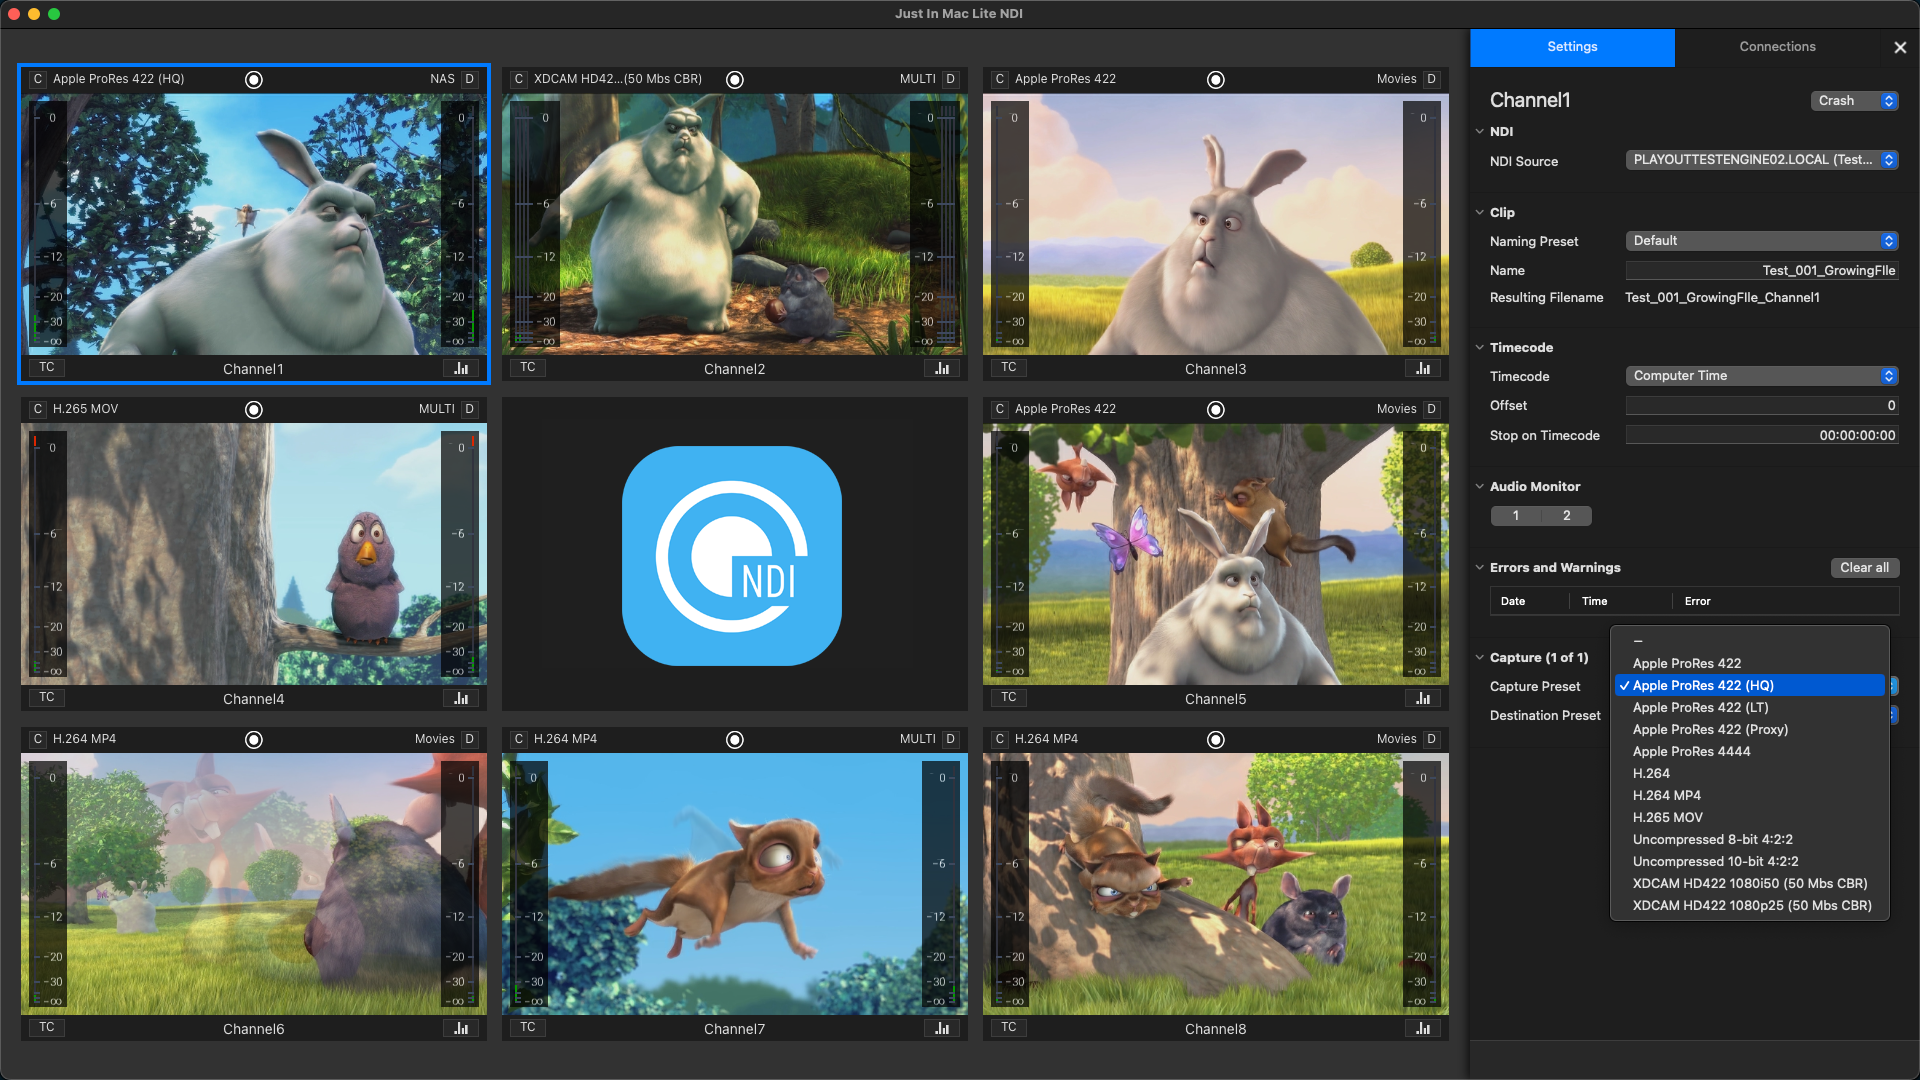Switch to the Connections tab
Image resolution: width=1920 pixels, height=1080 pixels.
[1777, 47]
